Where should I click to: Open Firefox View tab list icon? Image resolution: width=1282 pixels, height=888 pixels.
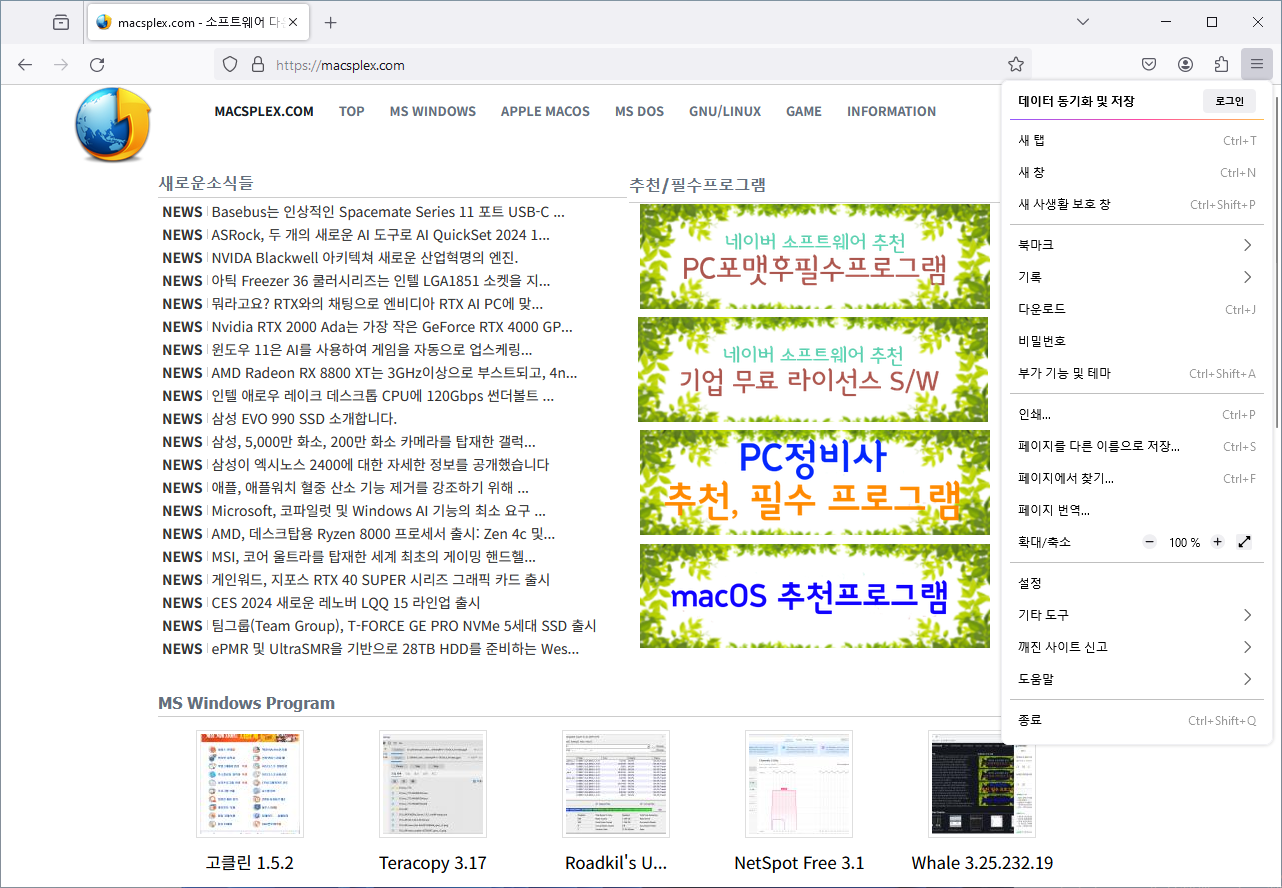61,22
